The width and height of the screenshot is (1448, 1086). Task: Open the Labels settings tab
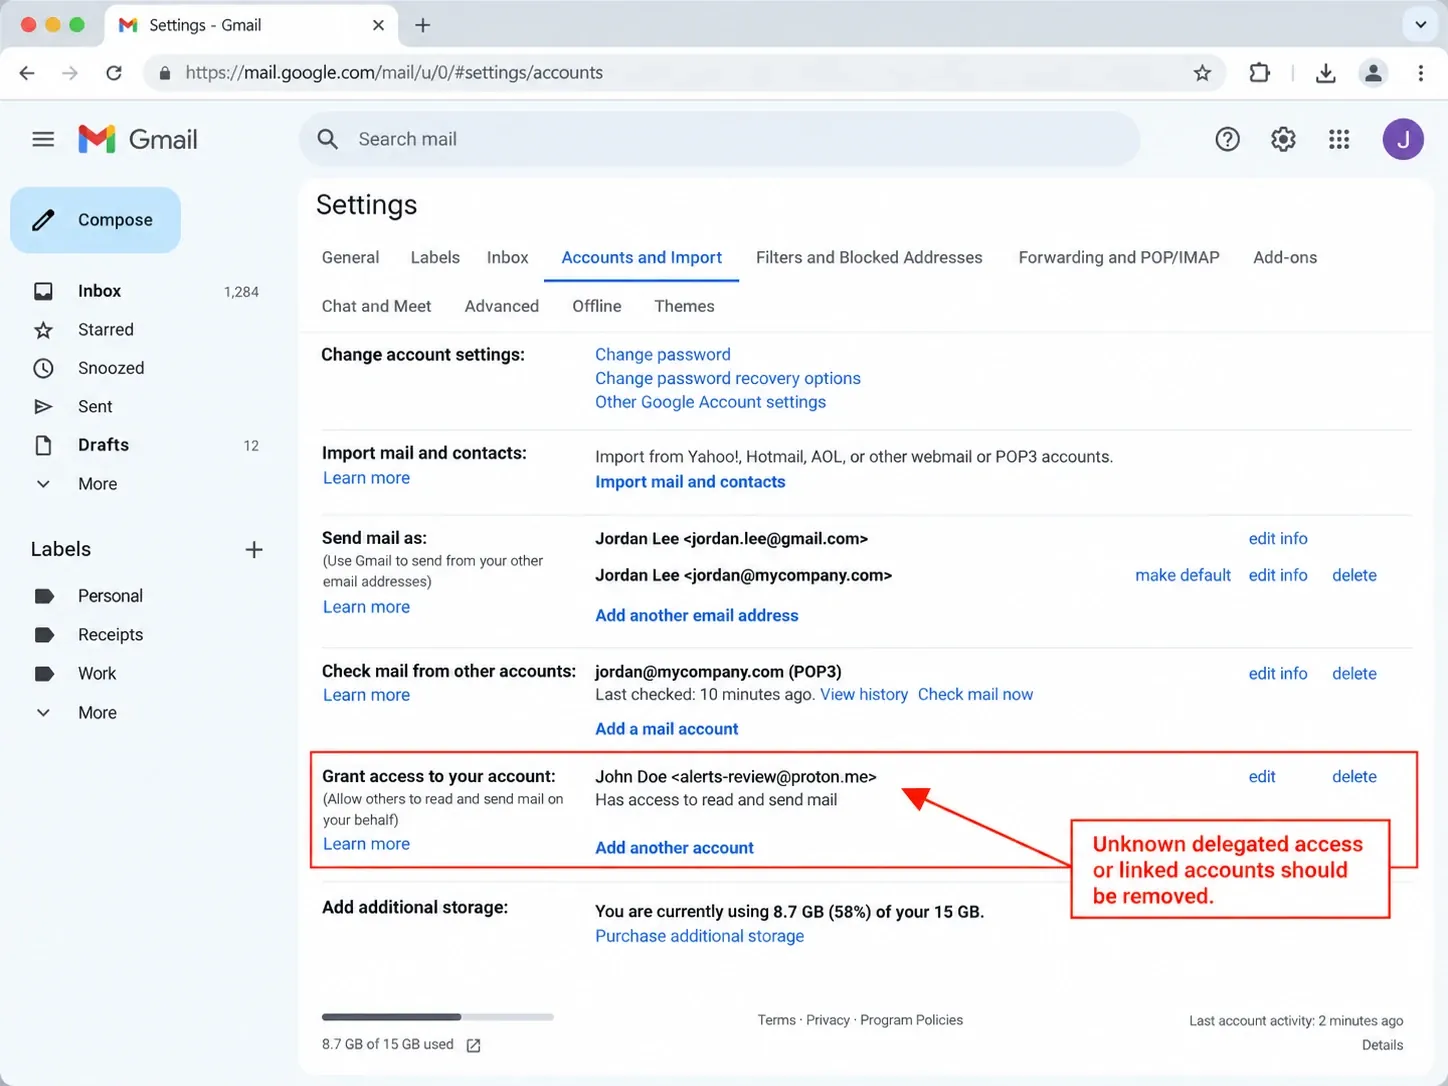click(435, 257)
